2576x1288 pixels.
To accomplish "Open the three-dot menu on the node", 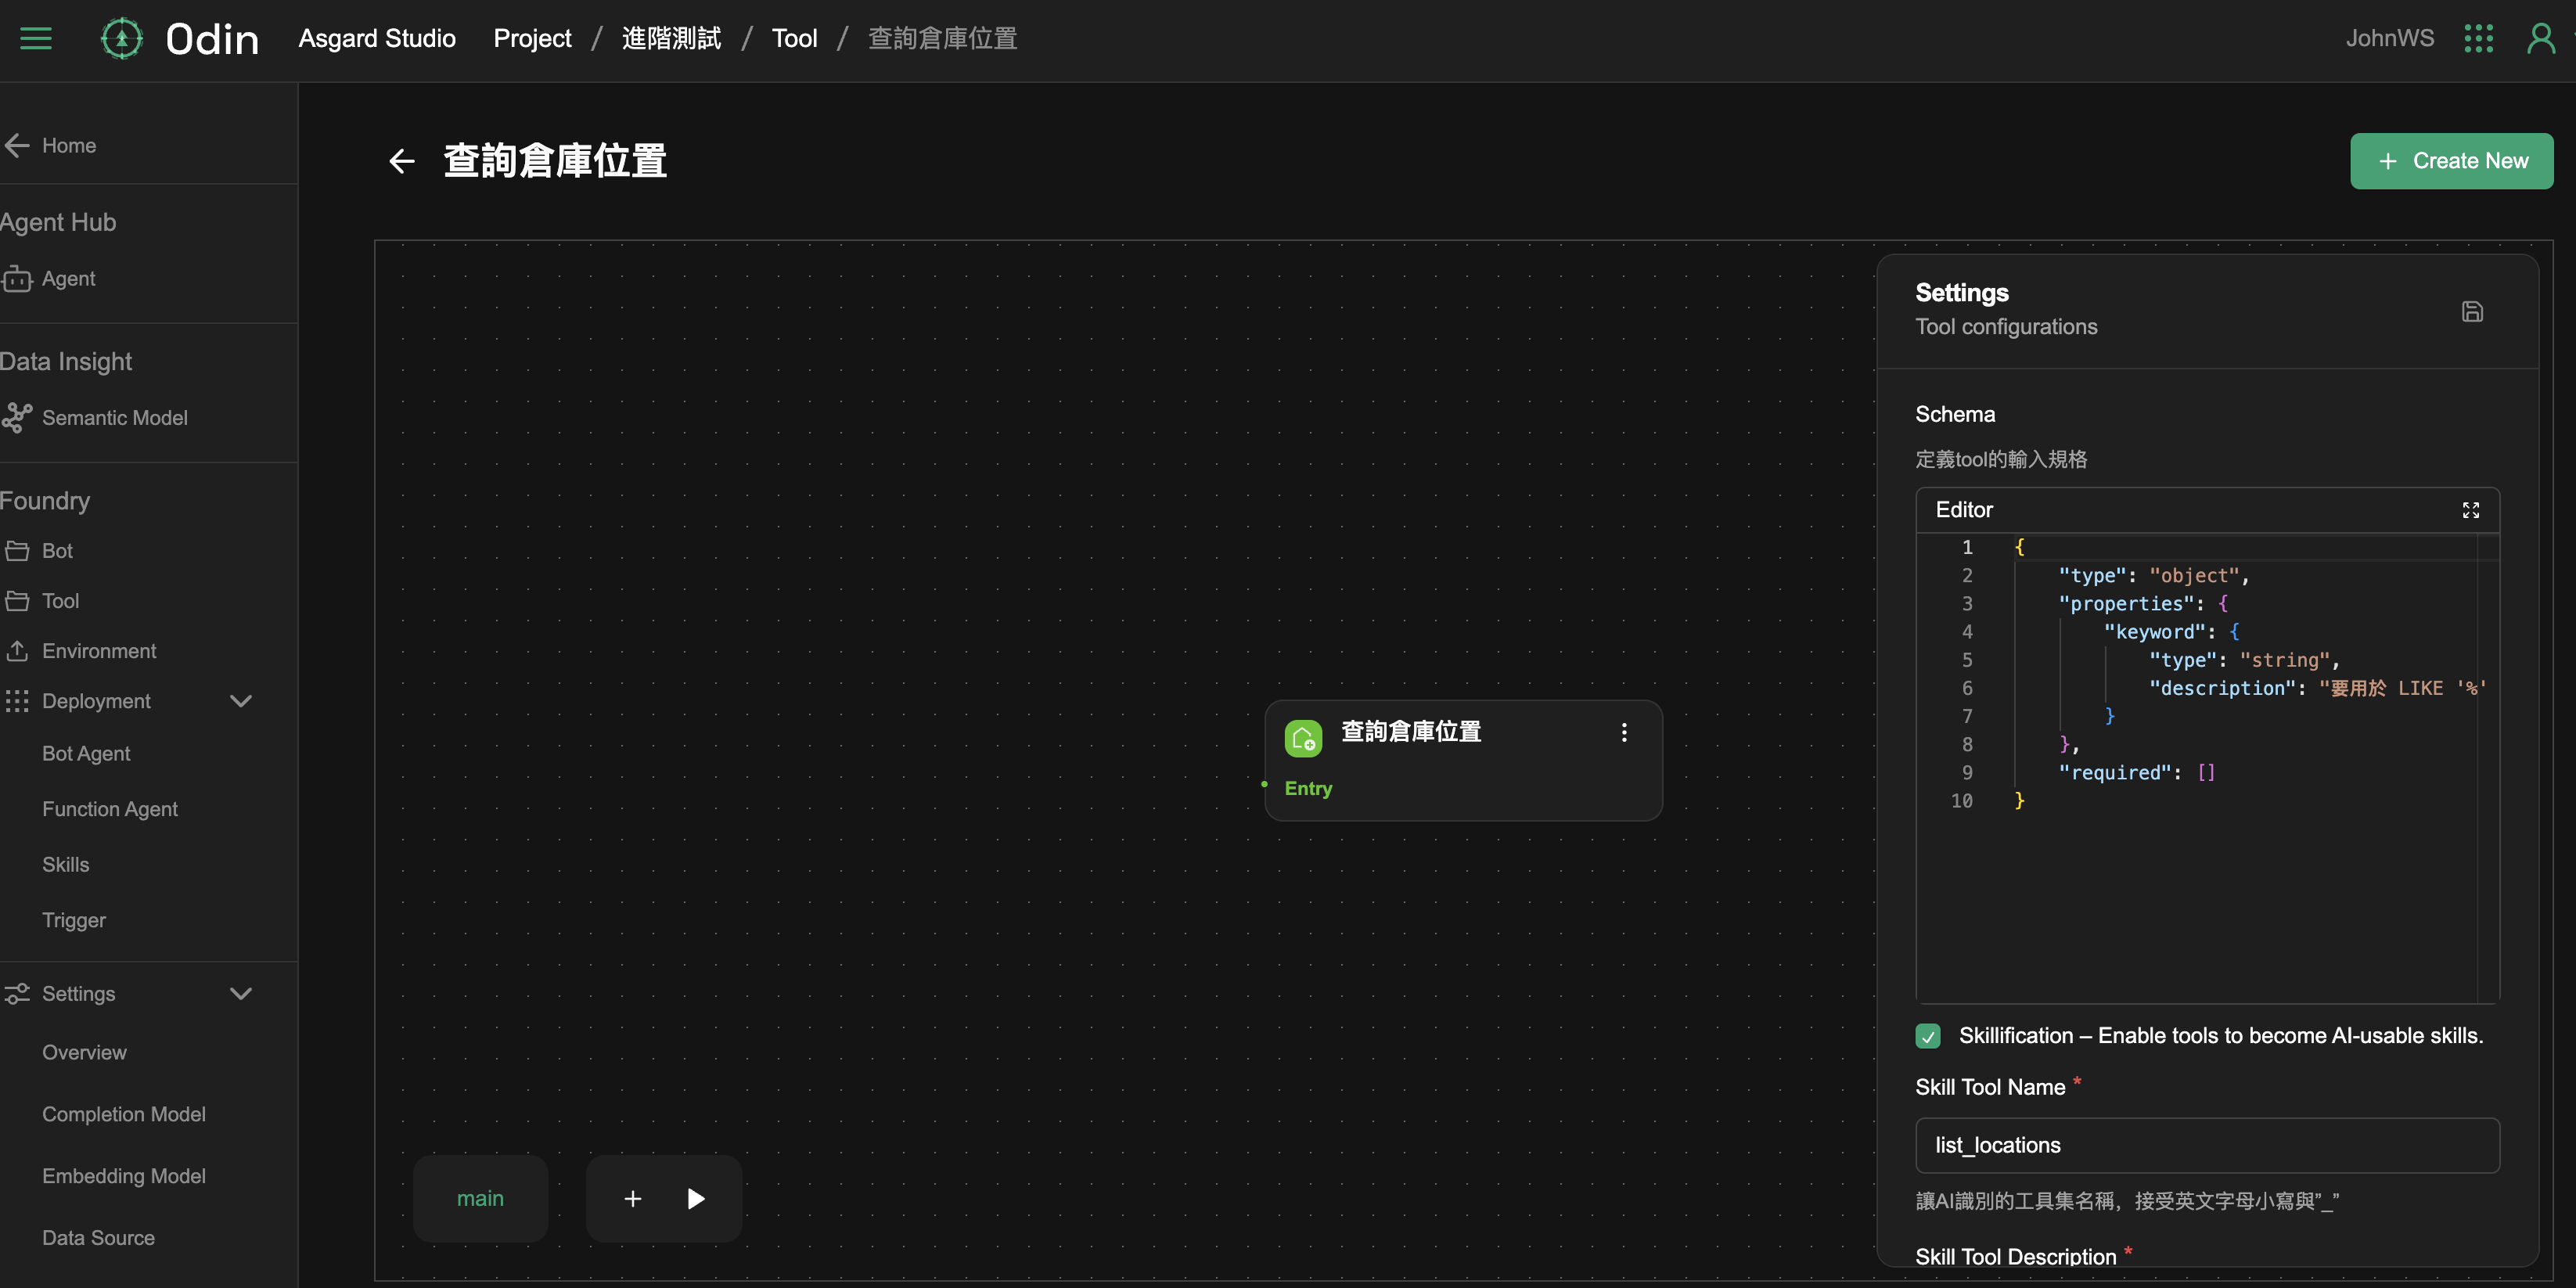I will pos(1624,733).
